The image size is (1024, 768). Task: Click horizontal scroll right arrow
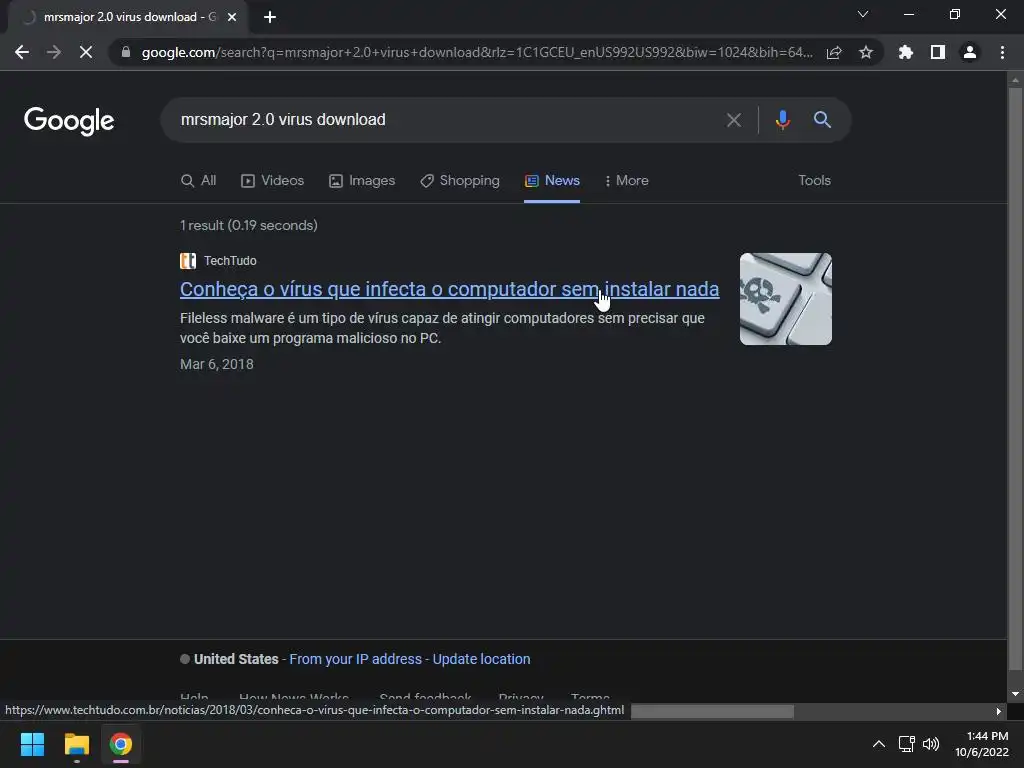click(x=999, y=711)
